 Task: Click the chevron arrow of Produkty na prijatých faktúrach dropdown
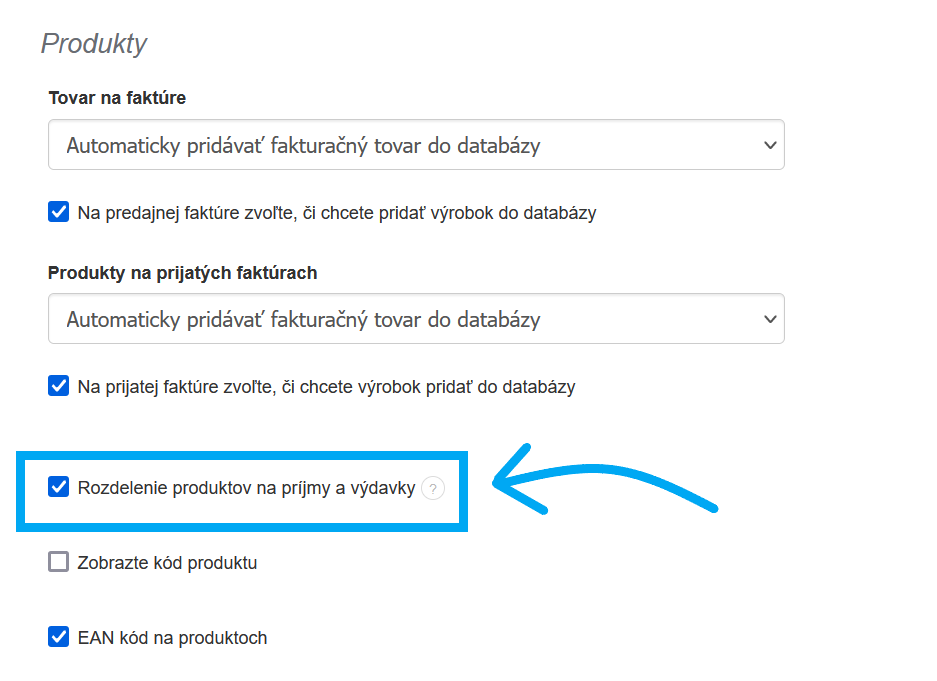(x=769, y=319)
